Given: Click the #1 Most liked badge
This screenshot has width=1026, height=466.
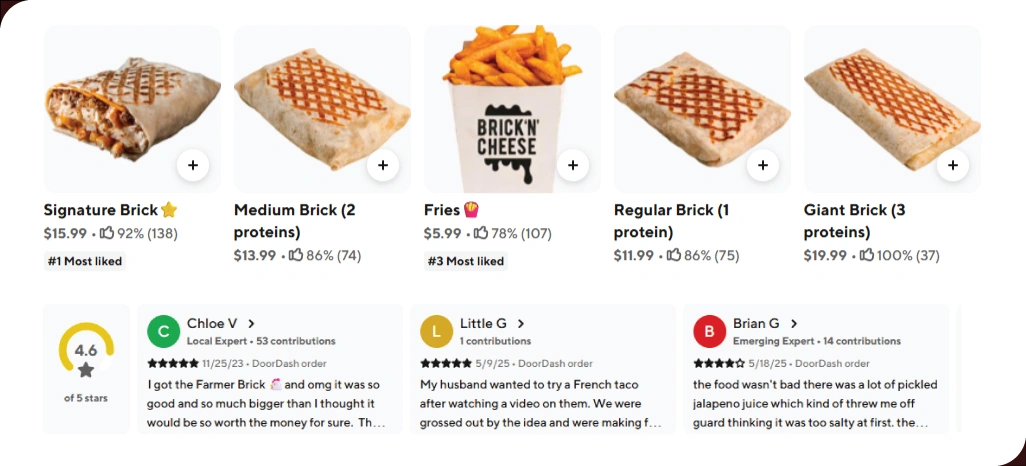Looking at the screenshot, I should pos(85,262).
